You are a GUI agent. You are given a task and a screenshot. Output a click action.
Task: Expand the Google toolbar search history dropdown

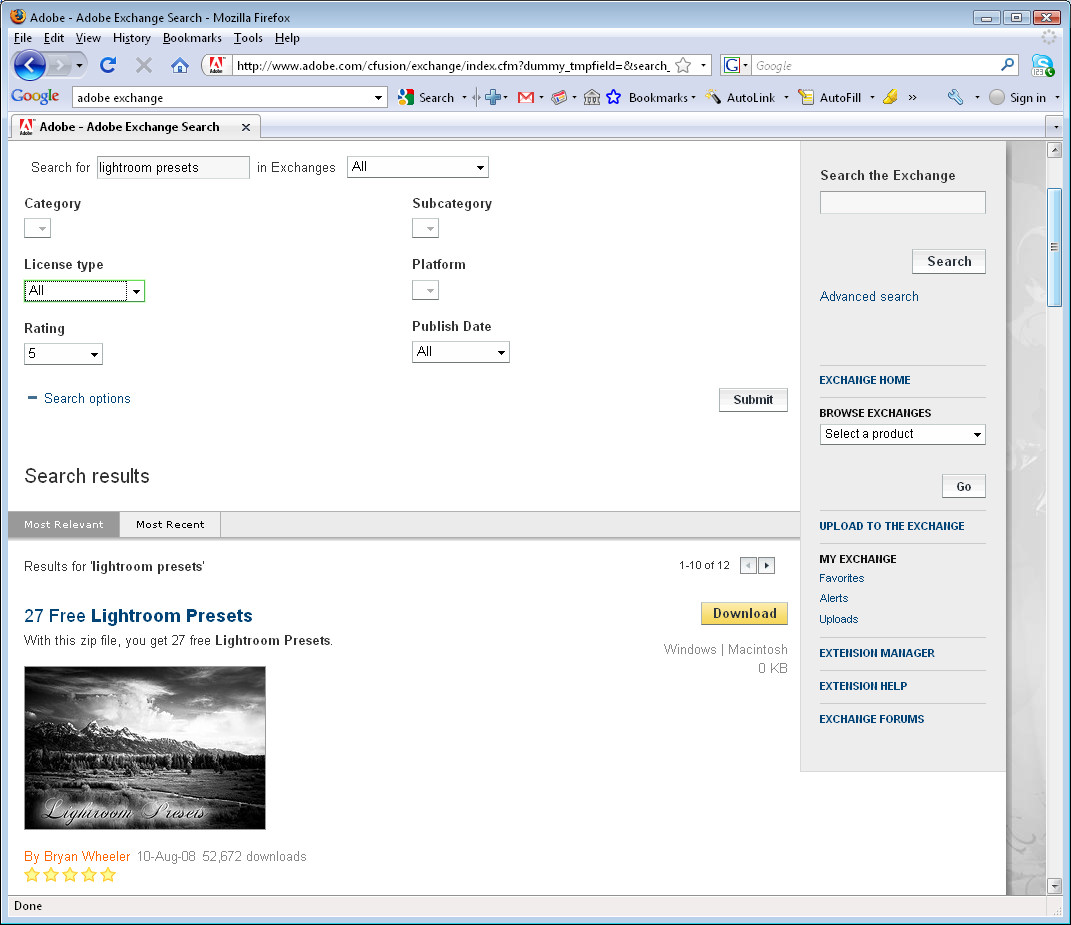pos(378,98)
